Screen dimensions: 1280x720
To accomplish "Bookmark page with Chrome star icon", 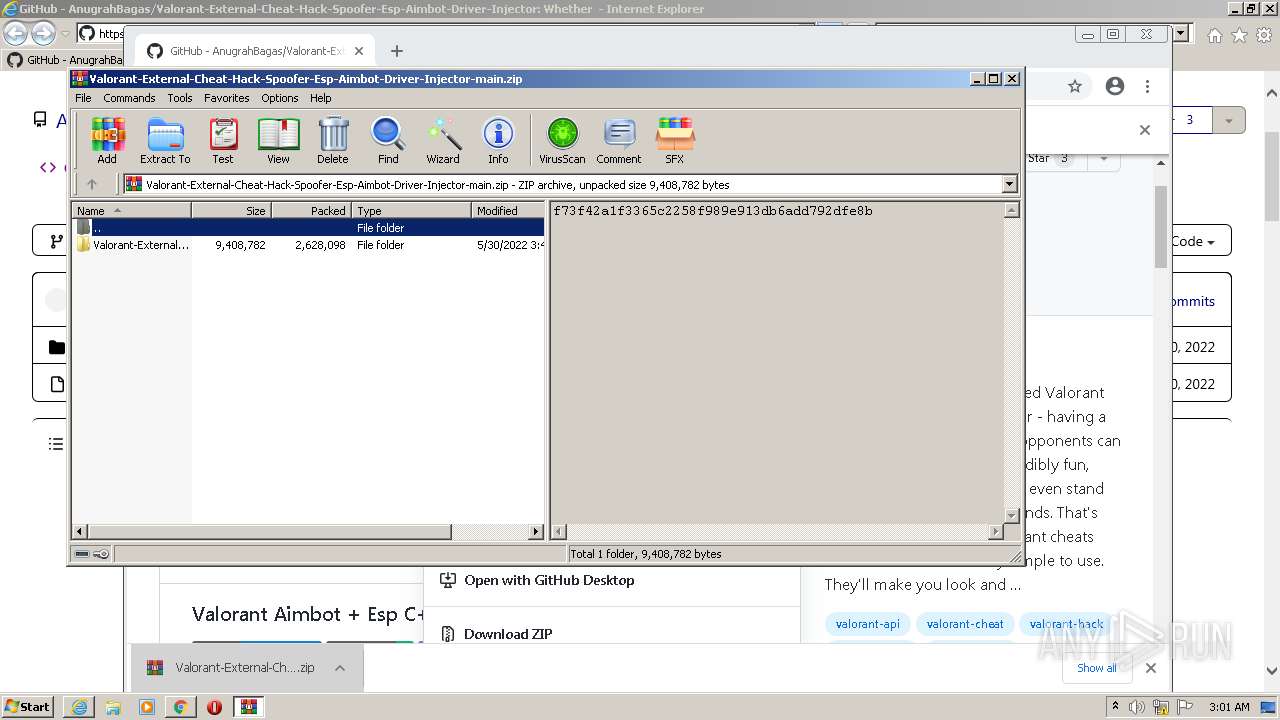I will tap(1075, 87).
